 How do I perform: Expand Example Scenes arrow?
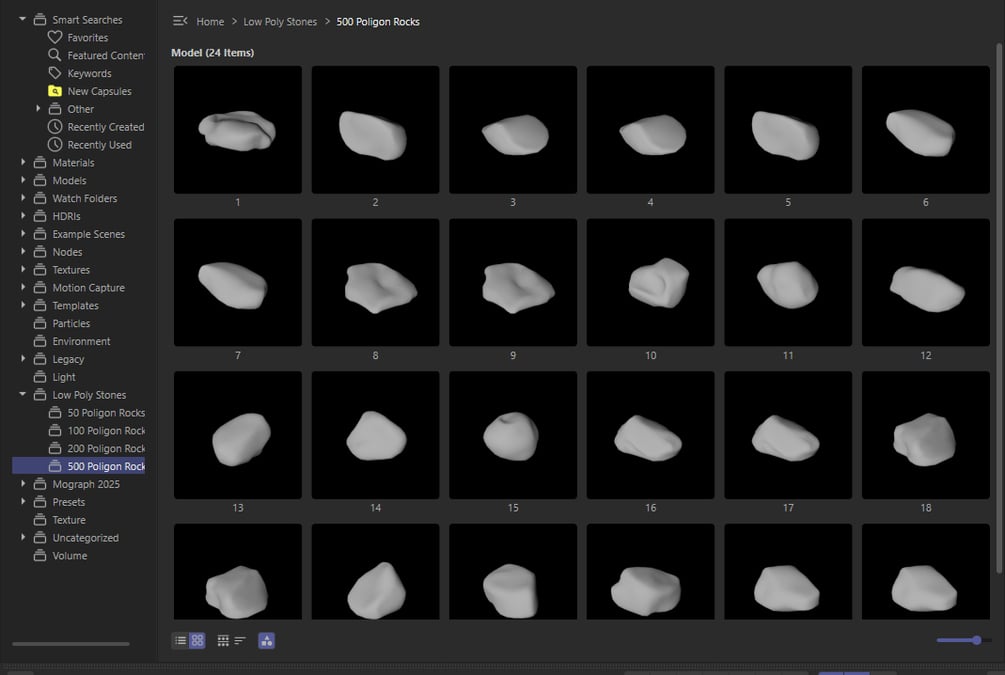pos(23,234)
